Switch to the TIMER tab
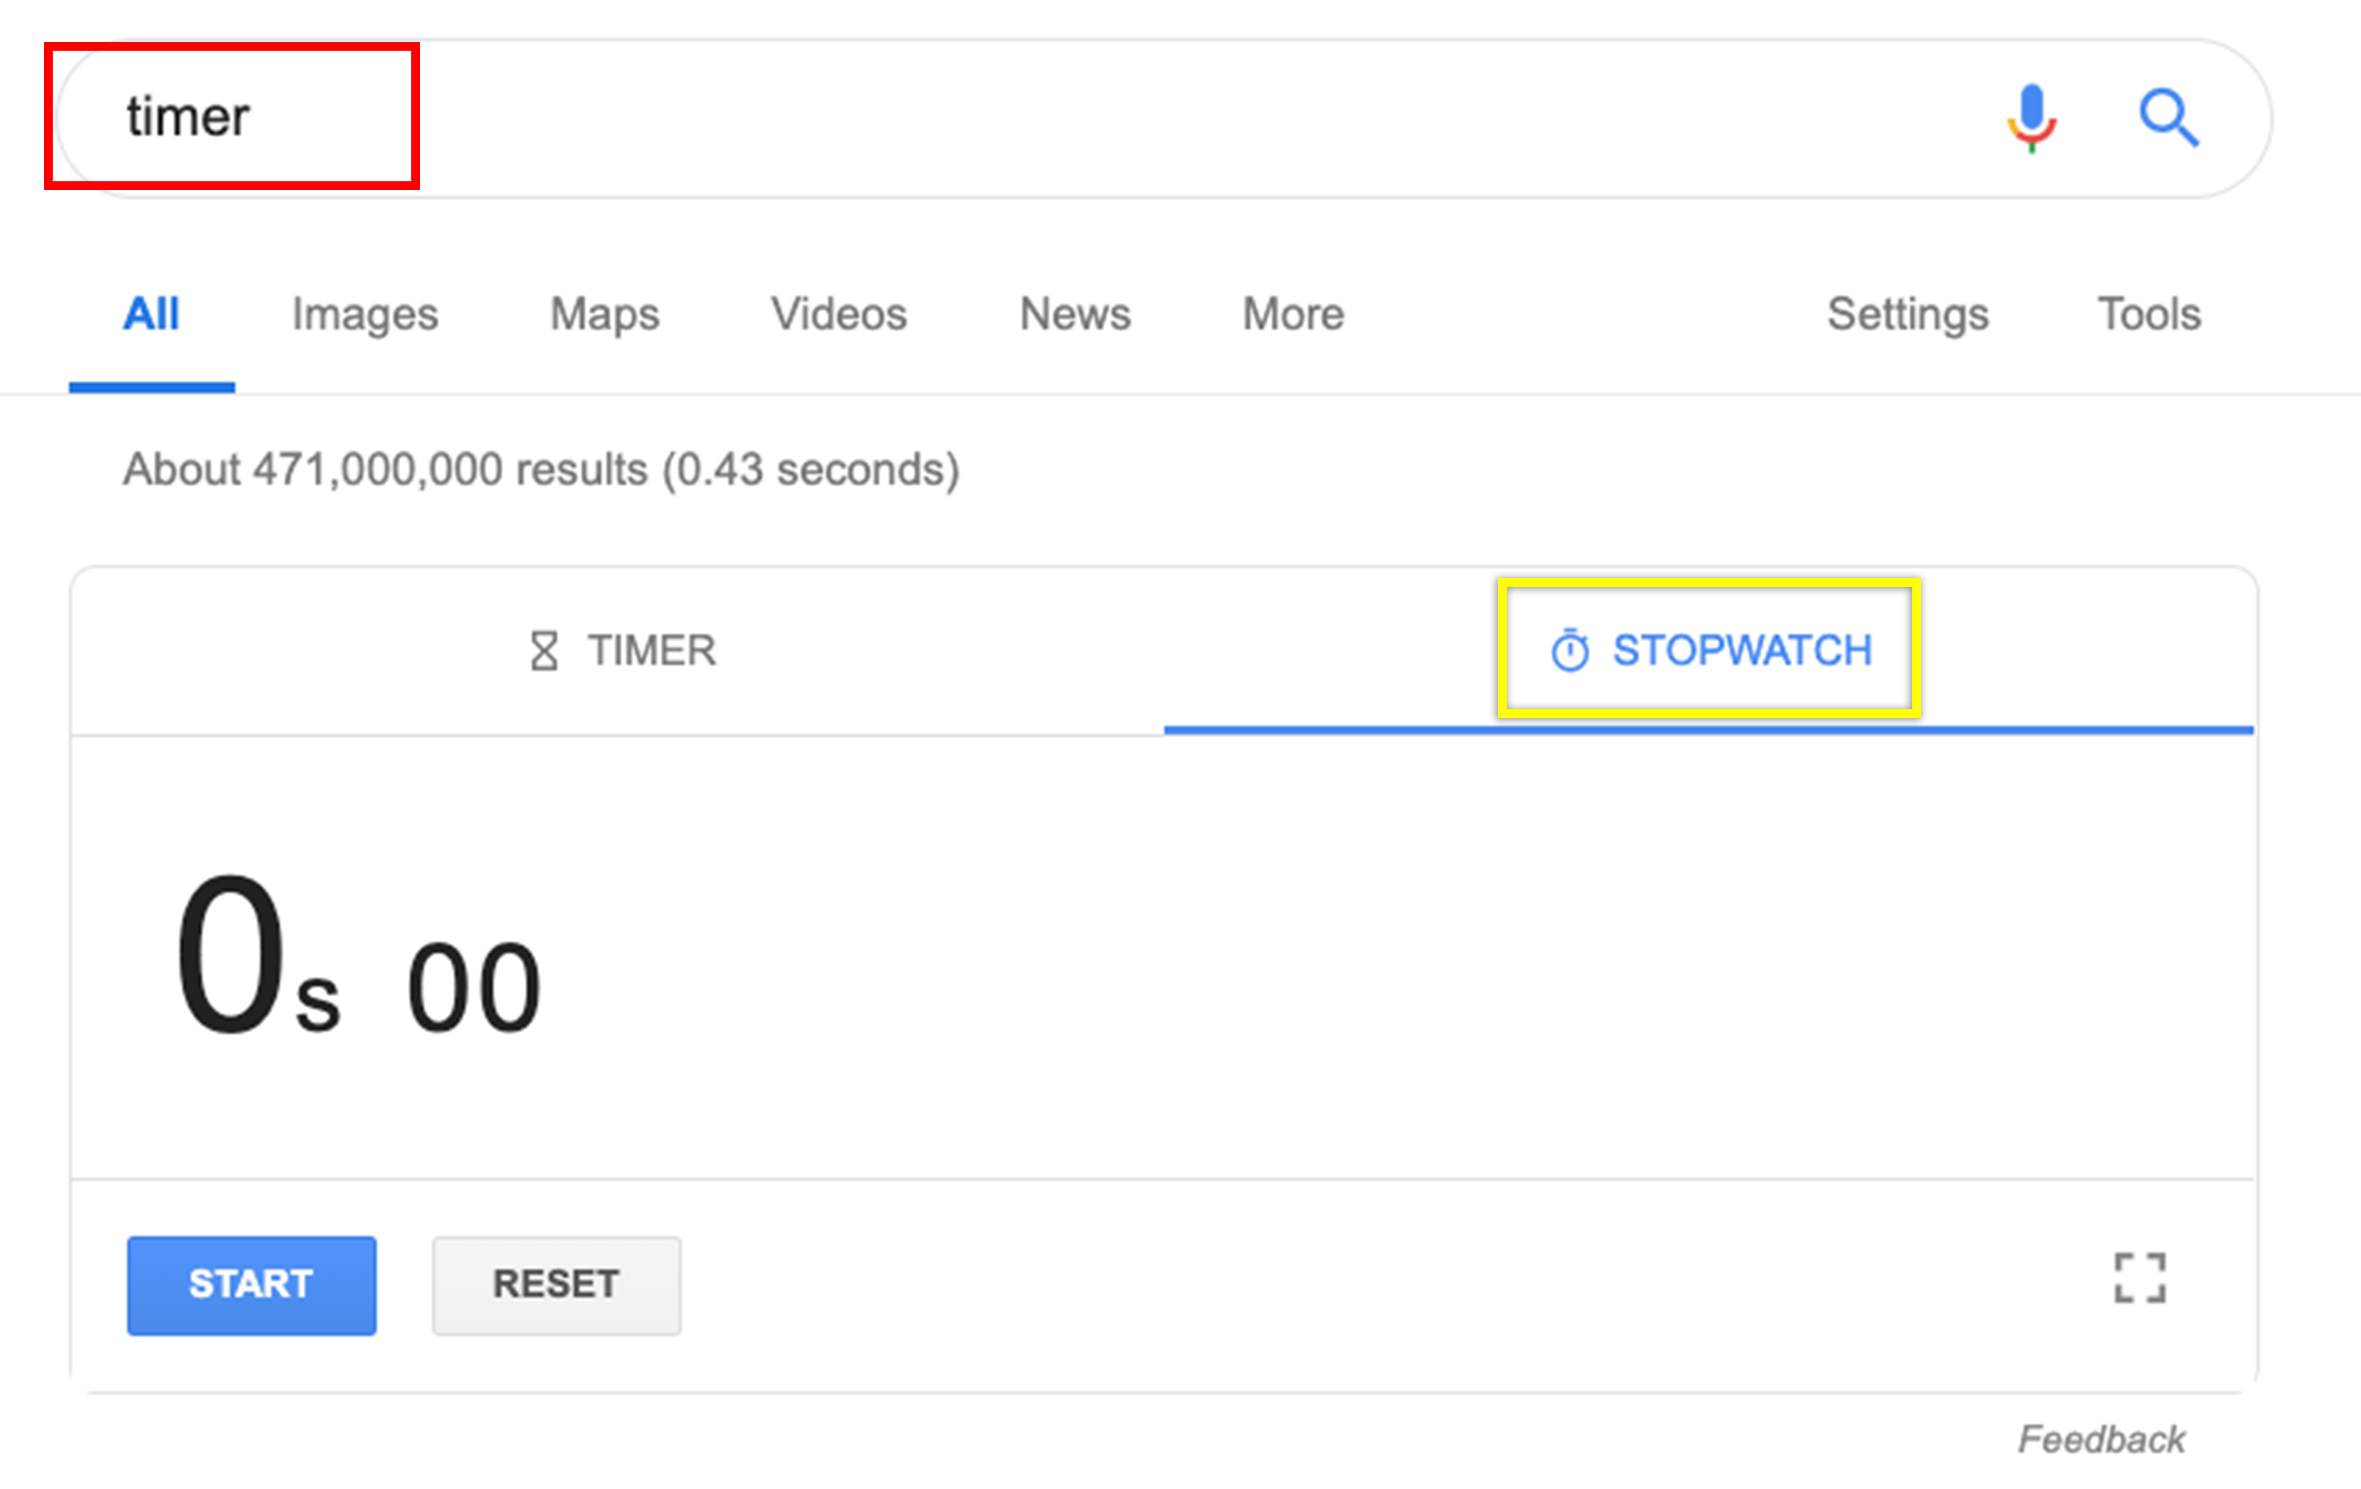 click(620, 651)
